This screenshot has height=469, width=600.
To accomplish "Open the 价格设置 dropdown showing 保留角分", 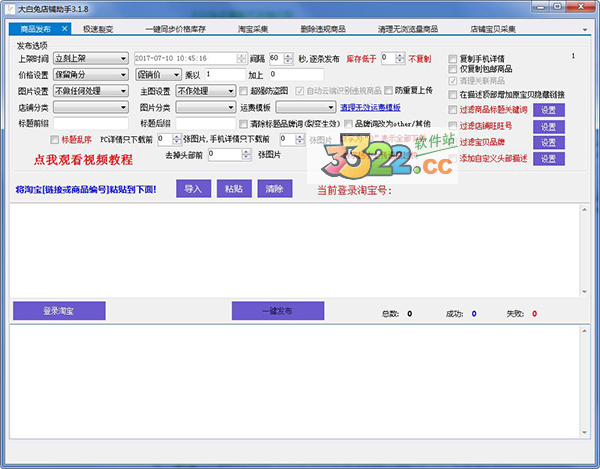I will click(x=90, y=75).
